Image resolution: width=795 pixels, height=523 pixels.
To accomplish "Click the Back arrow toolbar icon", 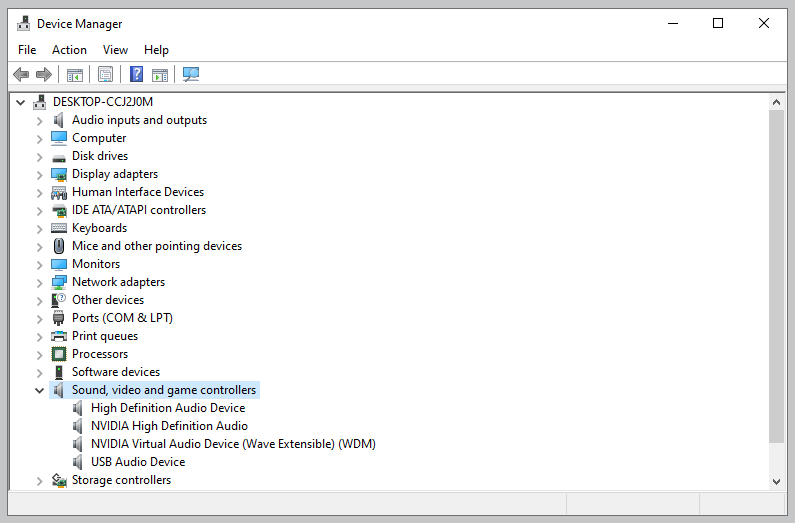I will [21, 74].
